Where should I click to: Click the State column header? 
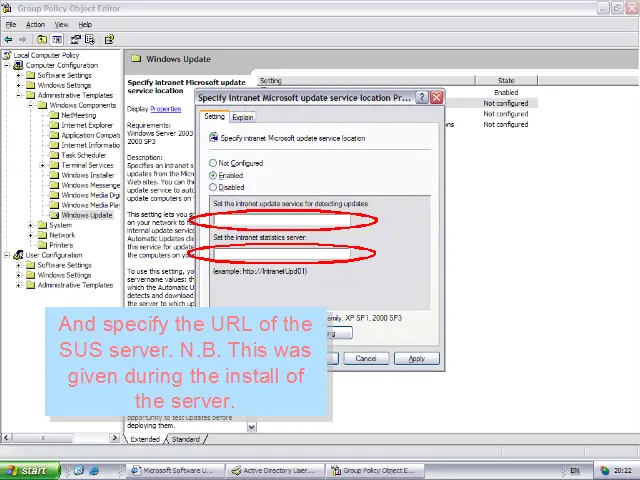(x=506, y=80)
